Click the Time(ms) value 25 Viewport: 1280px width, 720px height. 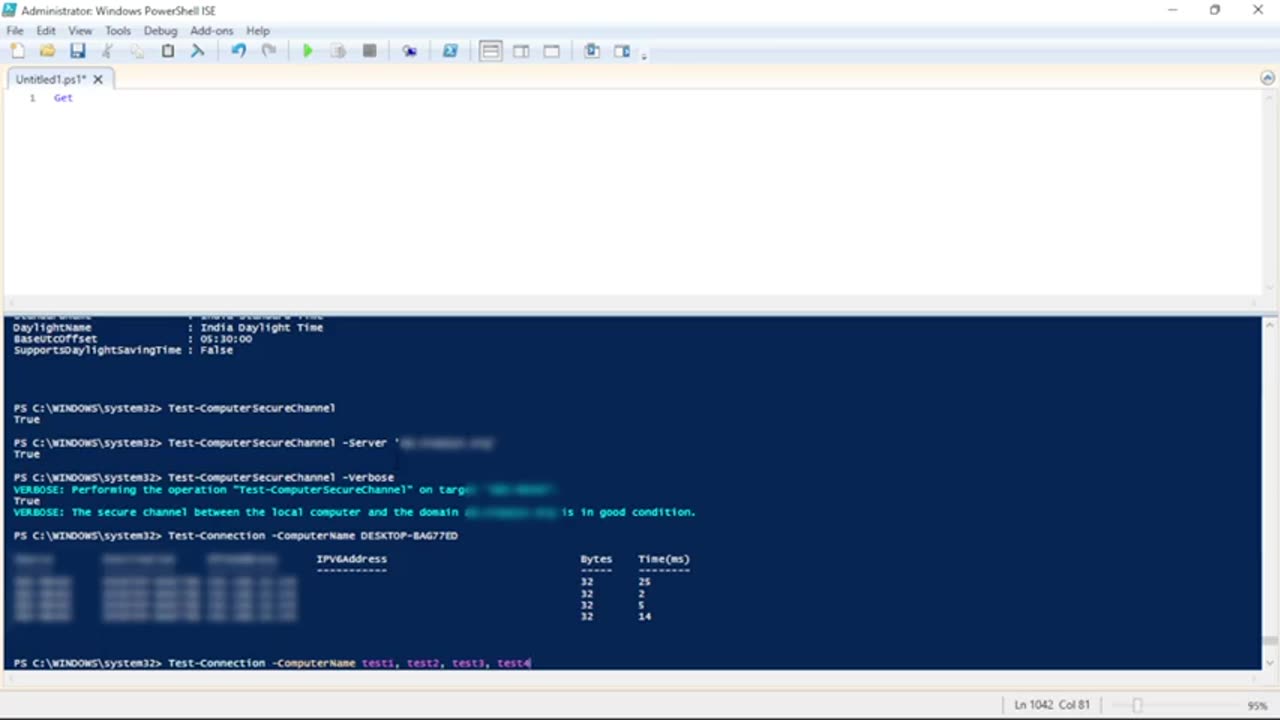click(x=644, y=582)
